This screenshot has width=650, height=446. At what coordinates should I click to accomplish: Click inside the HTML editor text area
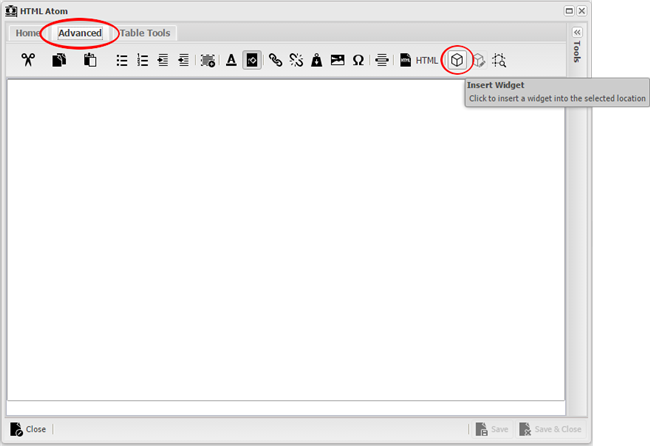(x=286, y=240)
